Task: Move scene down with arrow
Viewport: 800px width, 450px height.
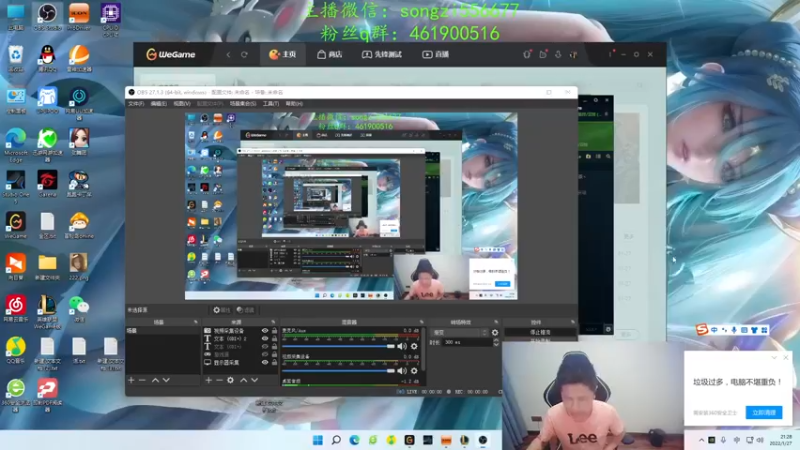Action: 166,380
